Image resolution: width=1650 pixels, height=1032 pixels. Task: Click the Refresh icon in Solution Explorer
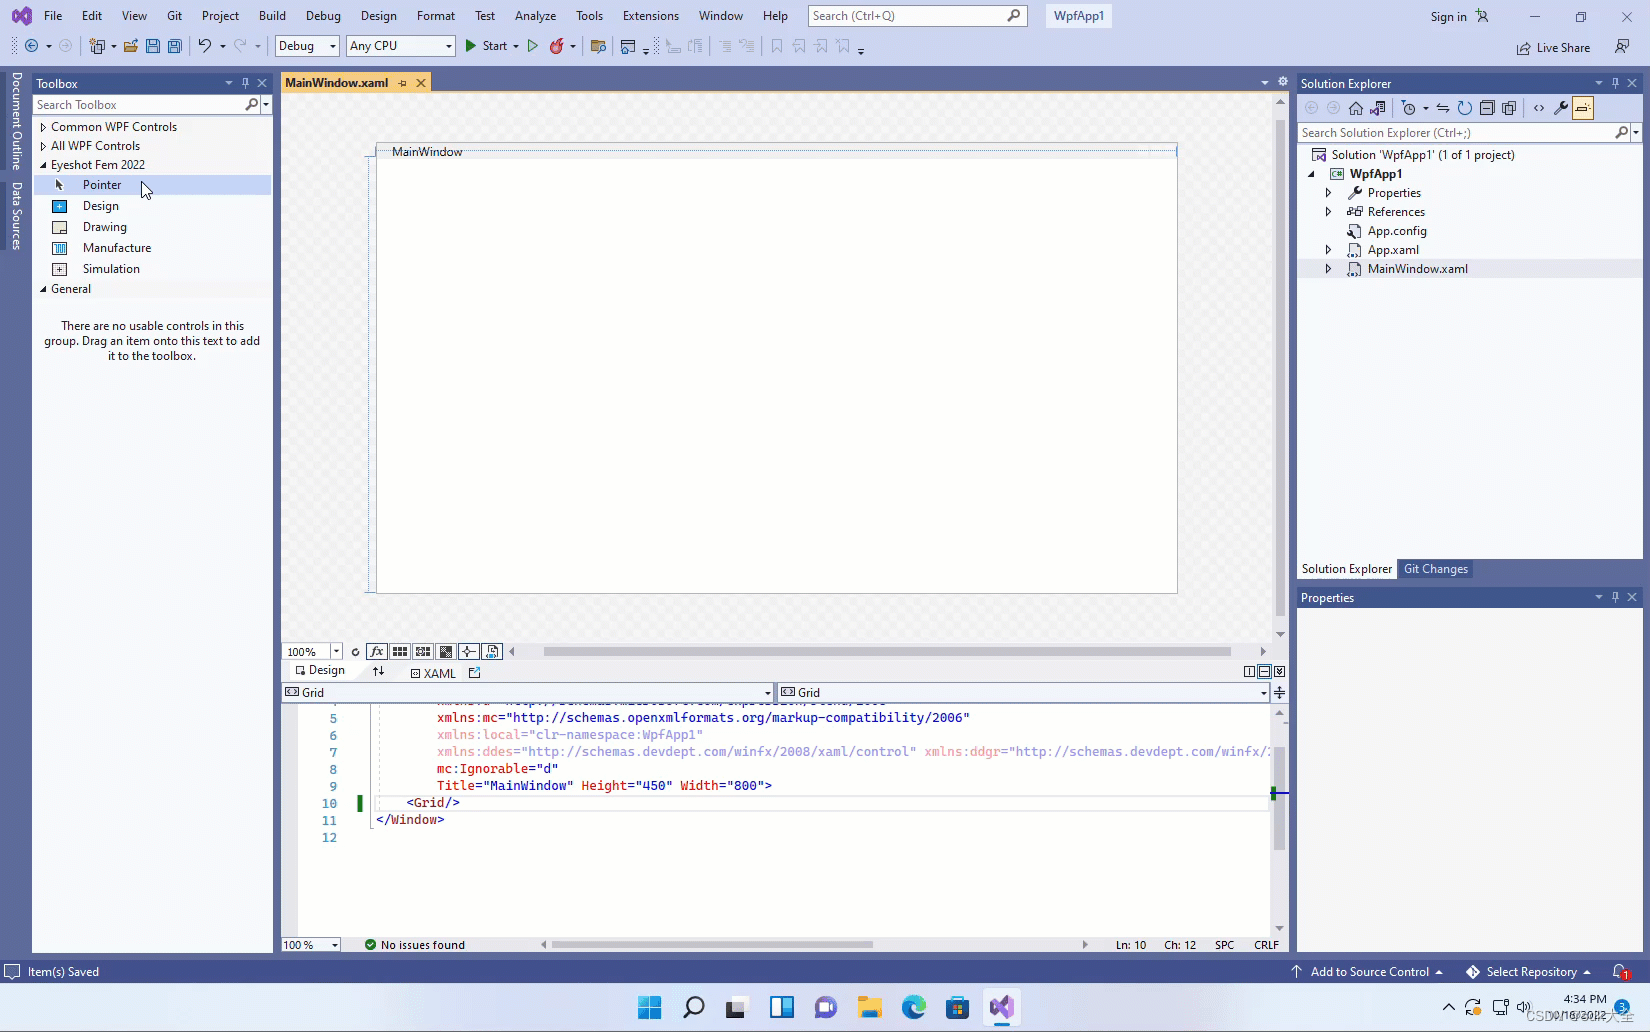[x=1465, y=108]
